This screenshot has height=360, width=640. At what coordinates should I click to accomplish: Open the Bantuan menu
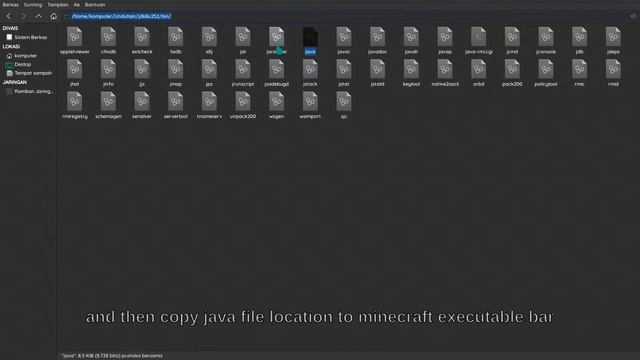[x=95, y=5]
